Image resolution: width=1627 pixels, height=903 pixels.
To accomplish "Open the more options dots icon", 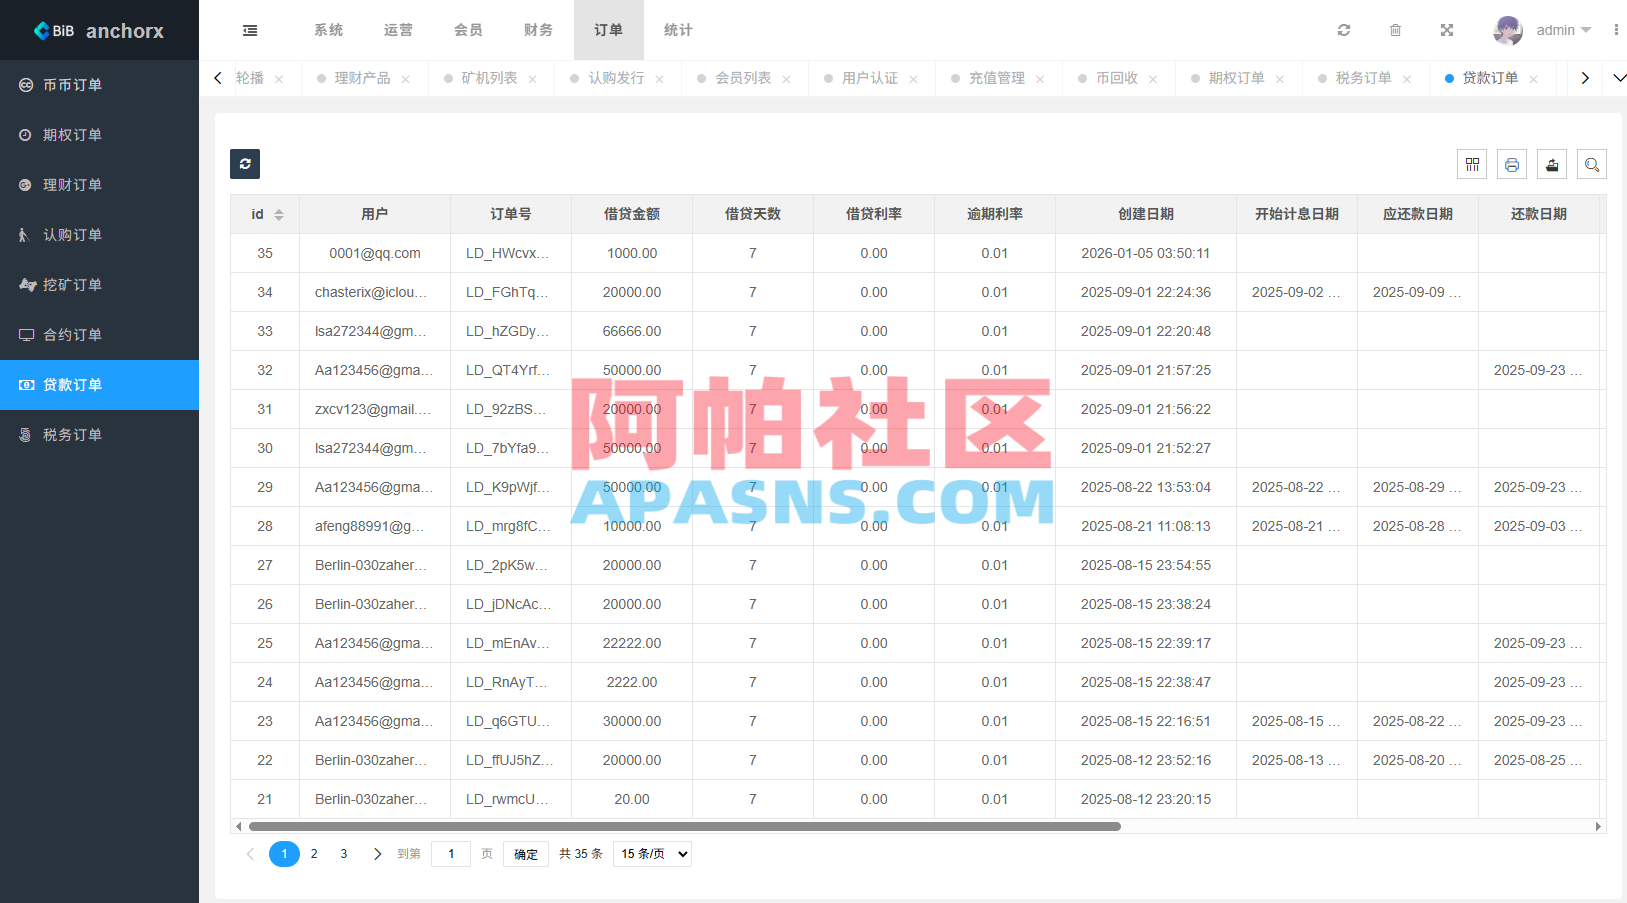I will pyautogui.click(x=1616, y=30).
